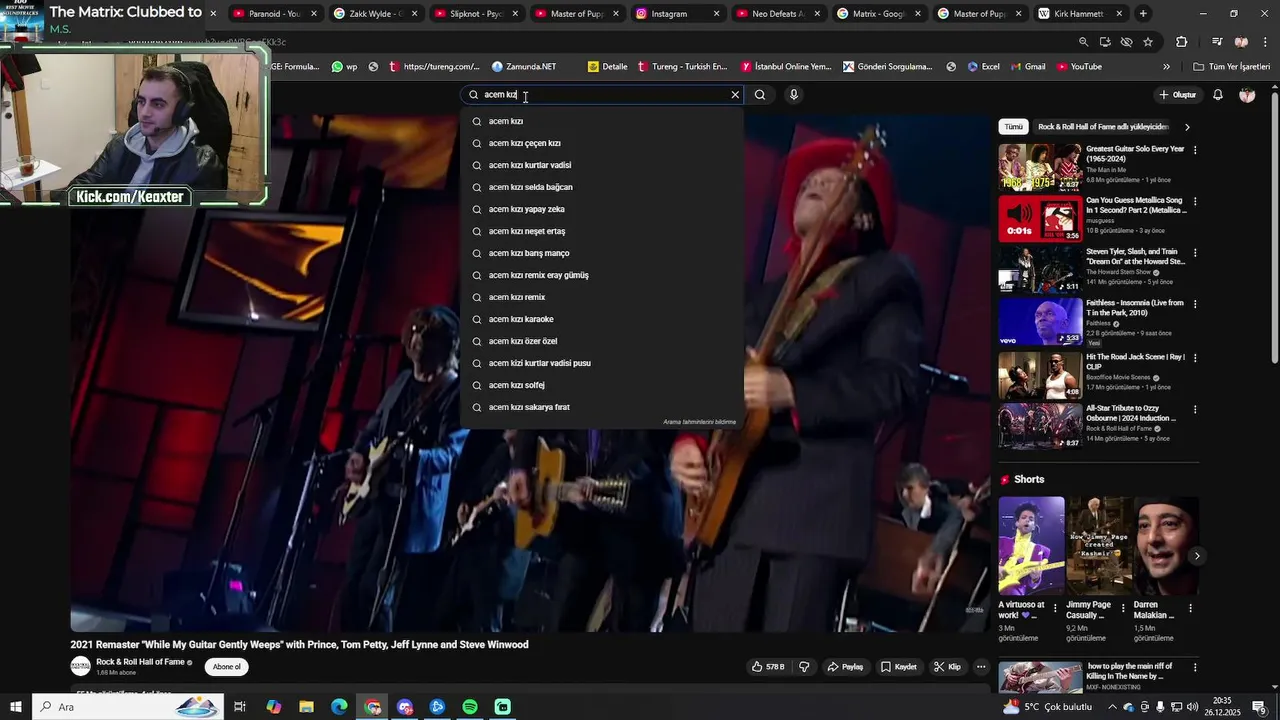1280x720 pixels.
Task: Open options for Steven Tyler, Slash, and Train video
Action: coord(1194,252)
